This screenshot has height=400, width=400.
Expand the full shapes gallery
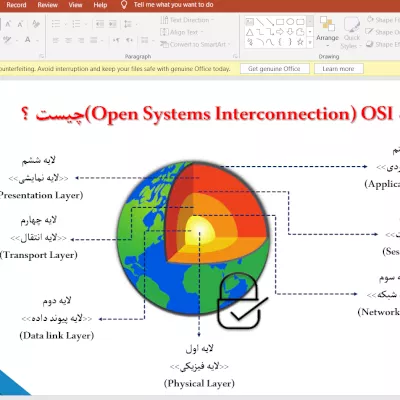[x=310, y=43]
